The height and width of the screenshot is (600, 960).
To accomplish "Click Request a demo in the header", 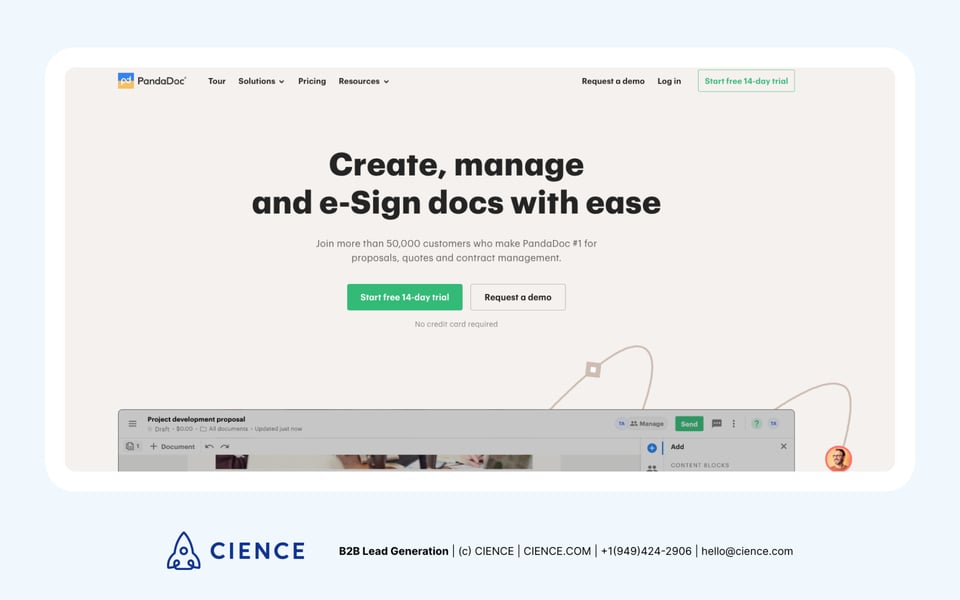I will pos(613,81).
